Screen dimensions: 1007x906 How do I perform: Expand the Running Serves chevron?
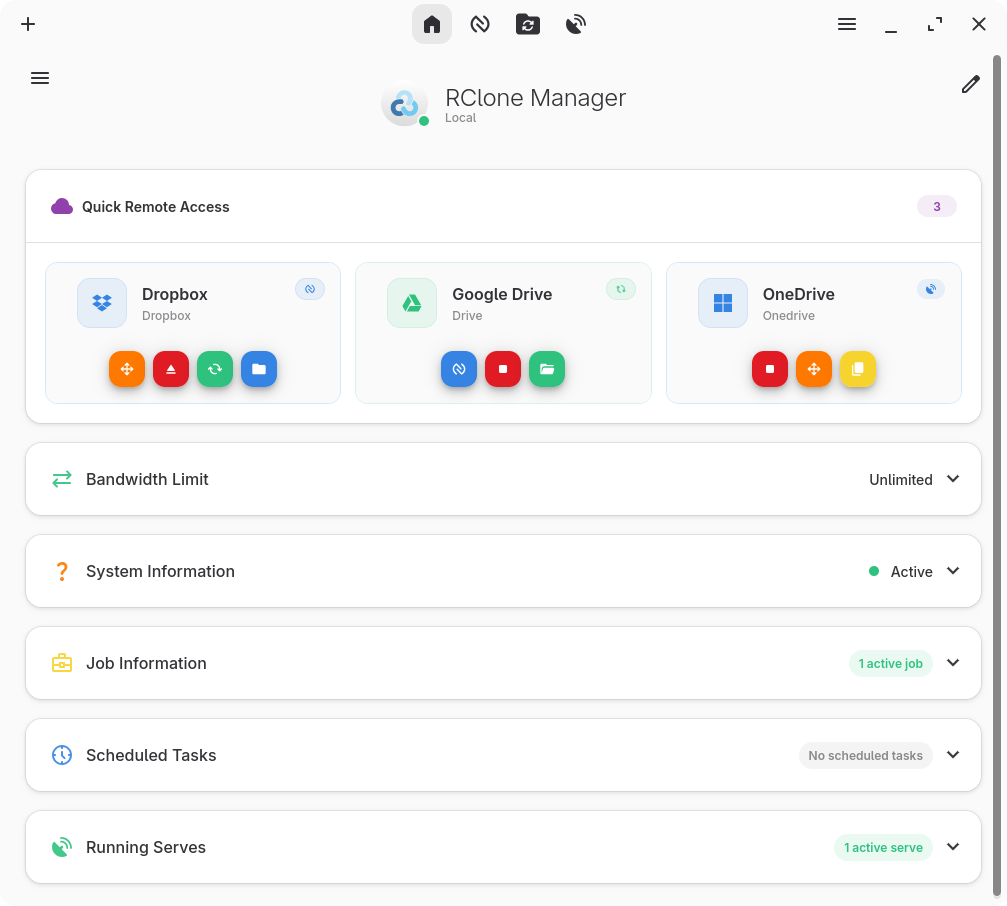coord(953,847)
